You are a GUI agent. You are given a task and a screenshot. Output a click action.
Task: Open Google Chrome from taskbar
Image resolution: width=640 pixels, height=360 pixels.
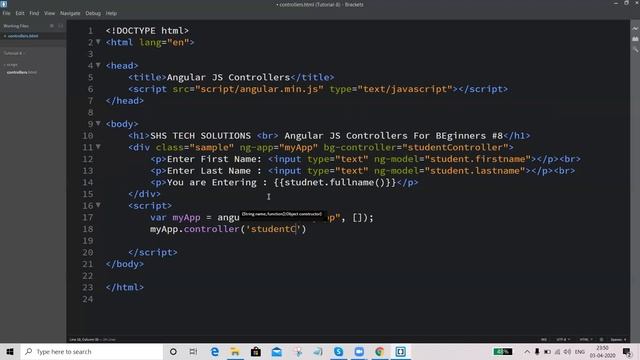click(380, 351)
